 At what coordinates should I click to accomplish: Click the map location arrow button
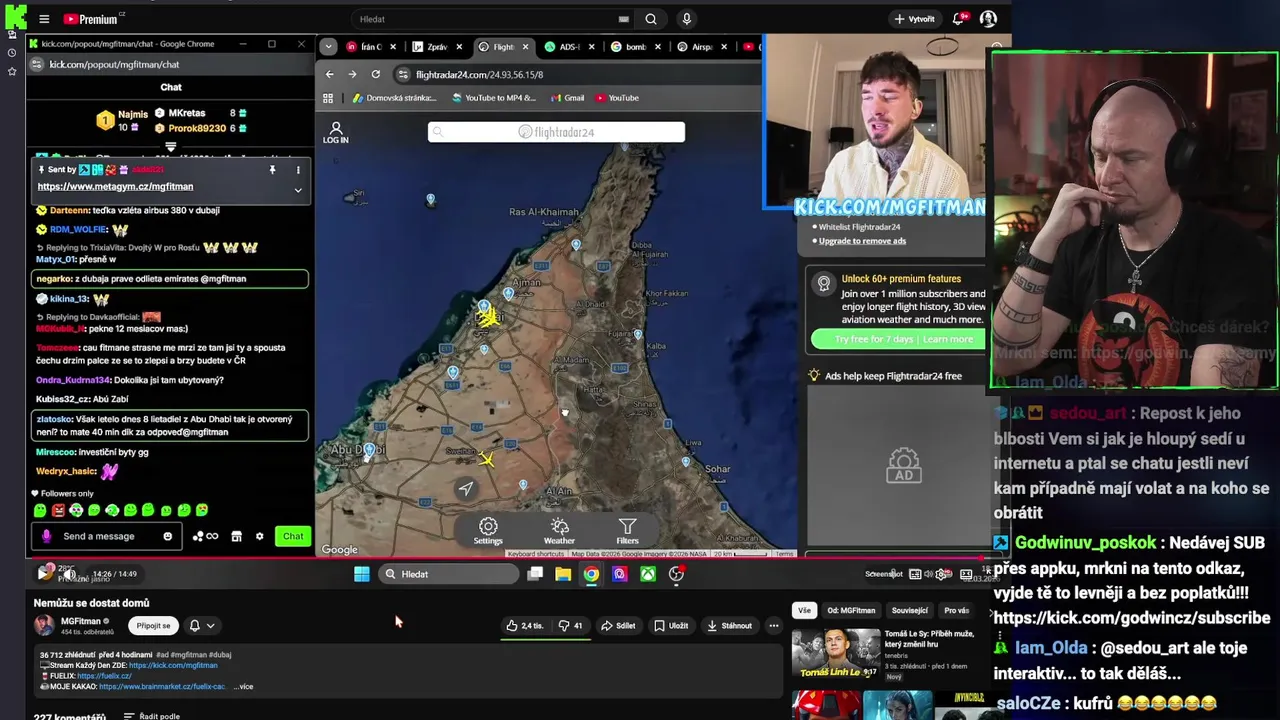(x=466, y=489)
